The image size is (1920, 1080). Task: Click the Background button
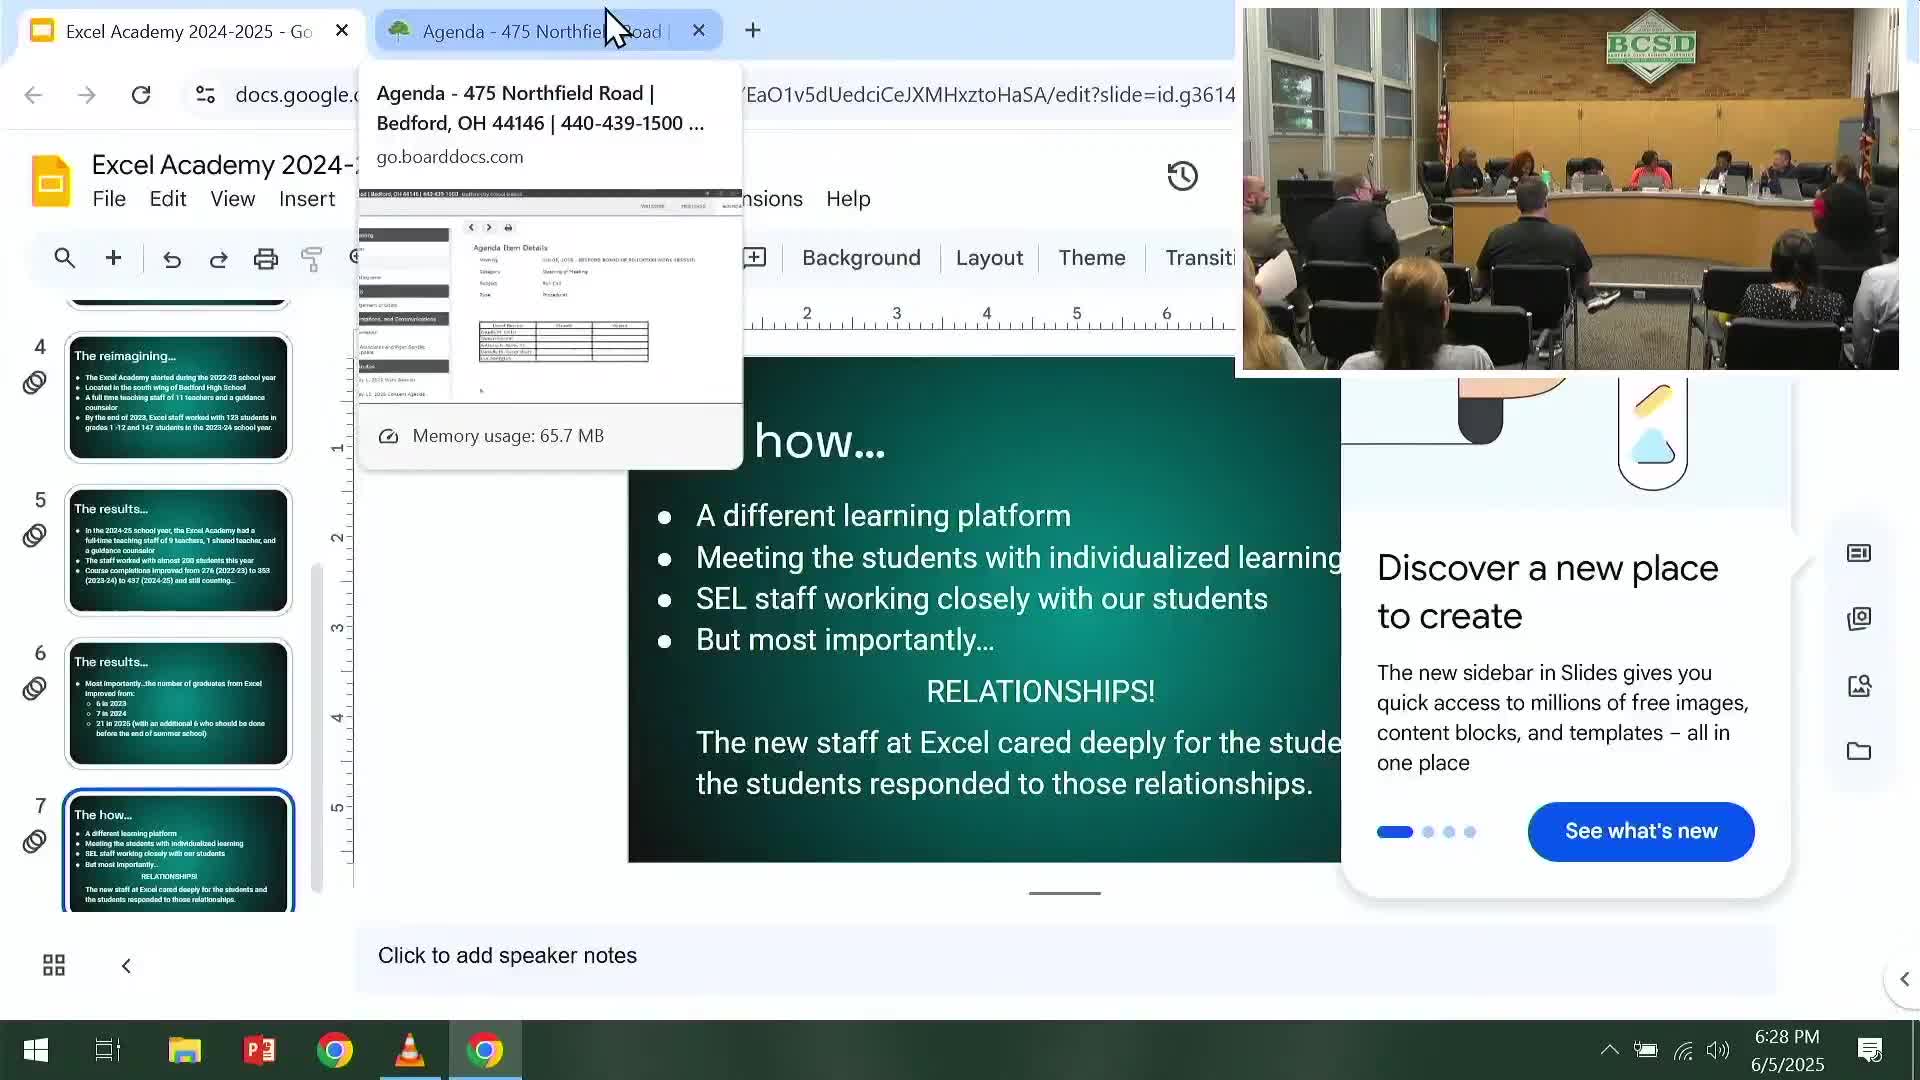[861, 258]
